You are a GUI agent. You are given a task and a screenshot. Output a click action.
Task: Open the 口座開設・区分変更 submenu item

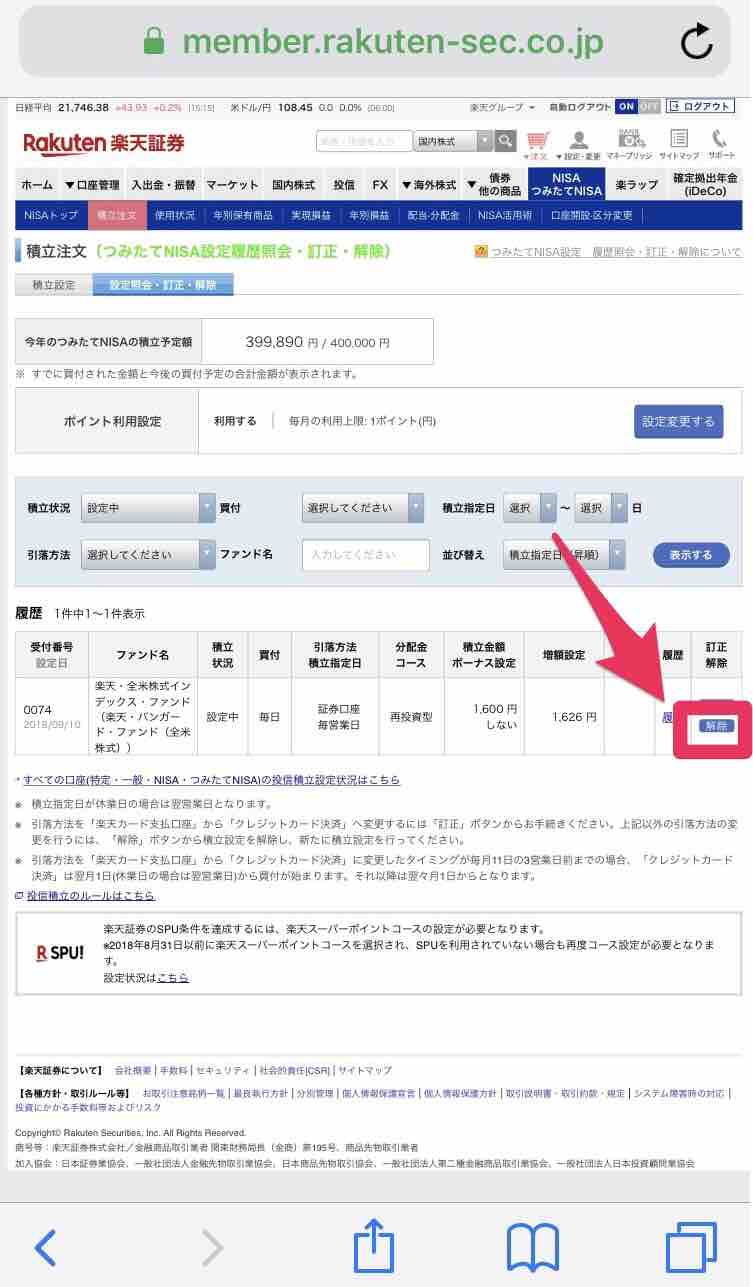coord(592,215)
